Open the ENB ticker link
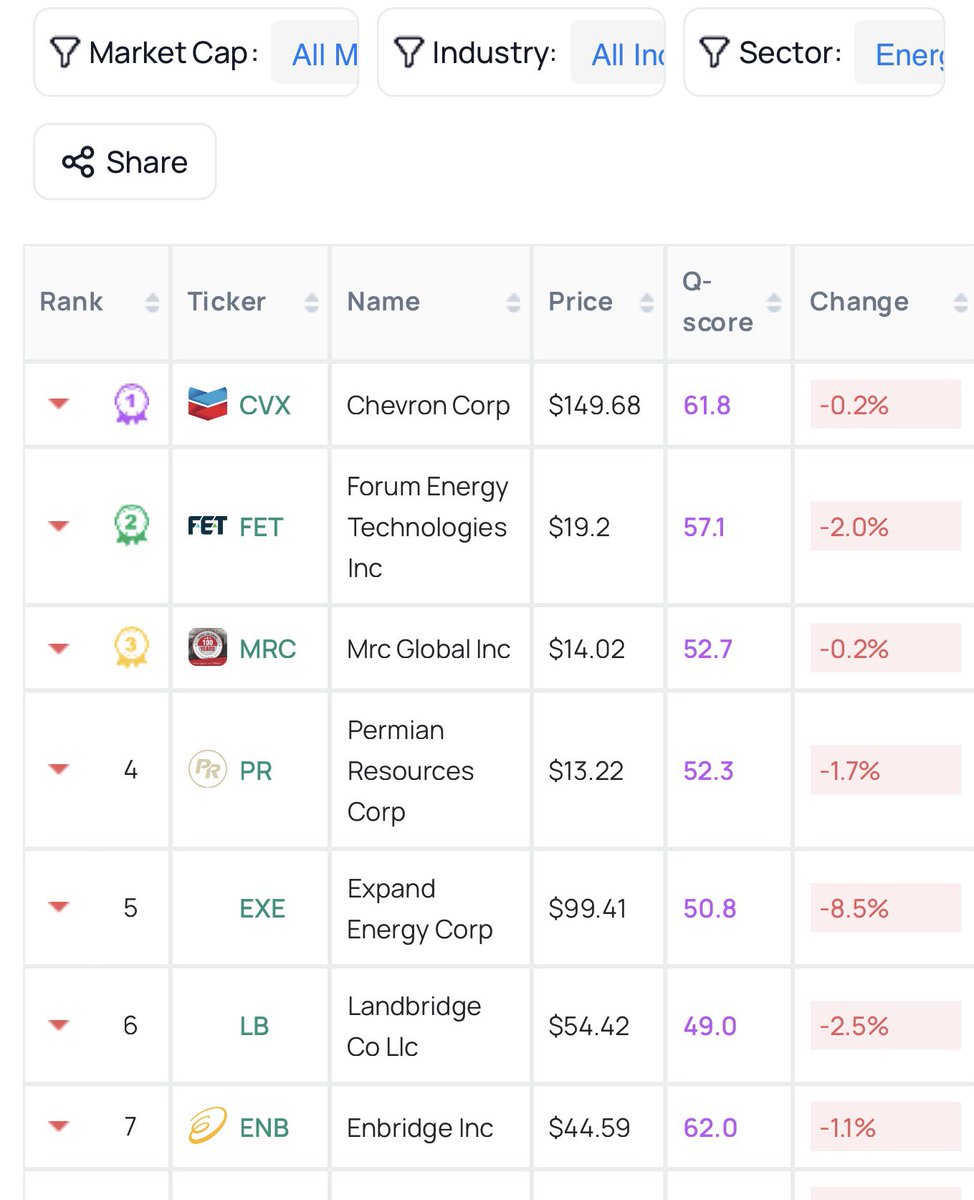This screenshot has height=1200, width=974. [x=264, y=1128]
